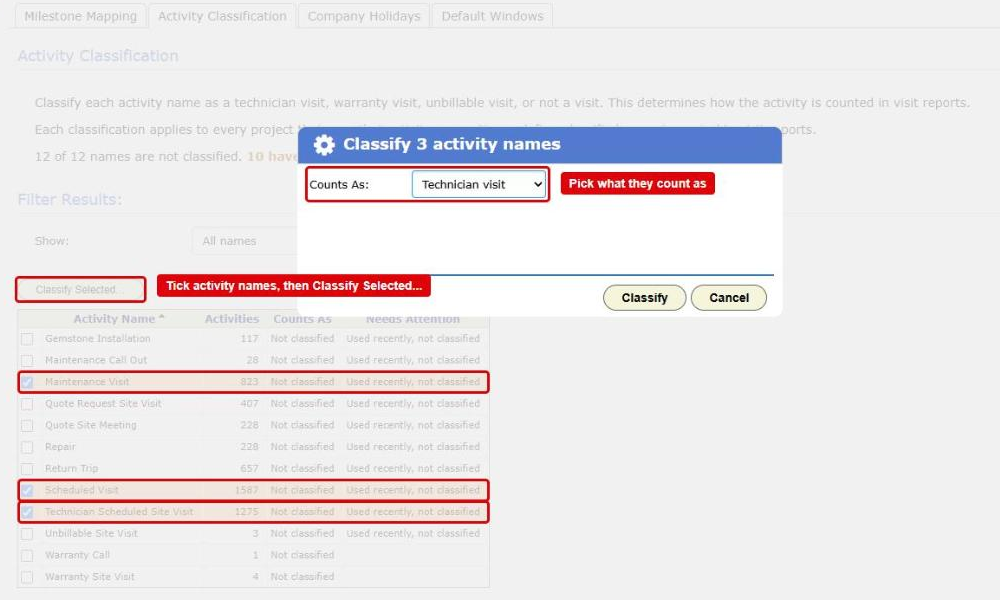Tick the Return Trip checkbox
Viewport: 1000px width, 600px height.
(27, 469)
